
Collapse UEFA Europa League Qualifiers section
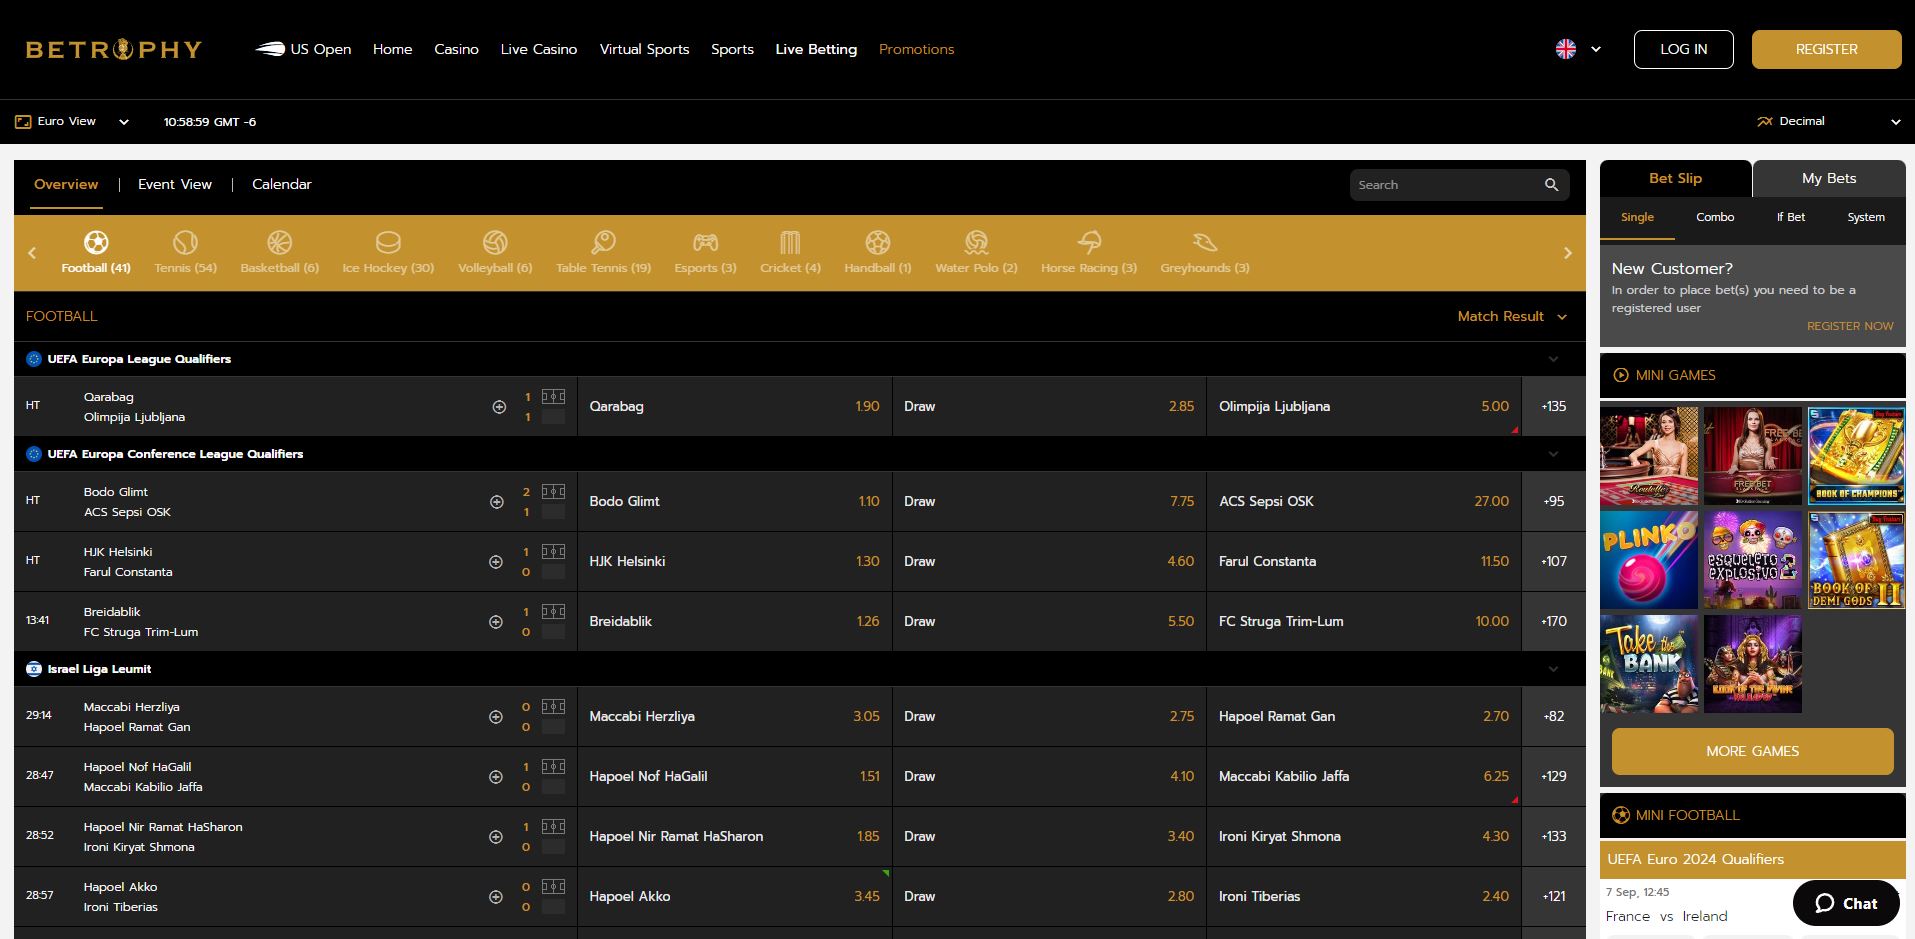[x=1553, y=359]
